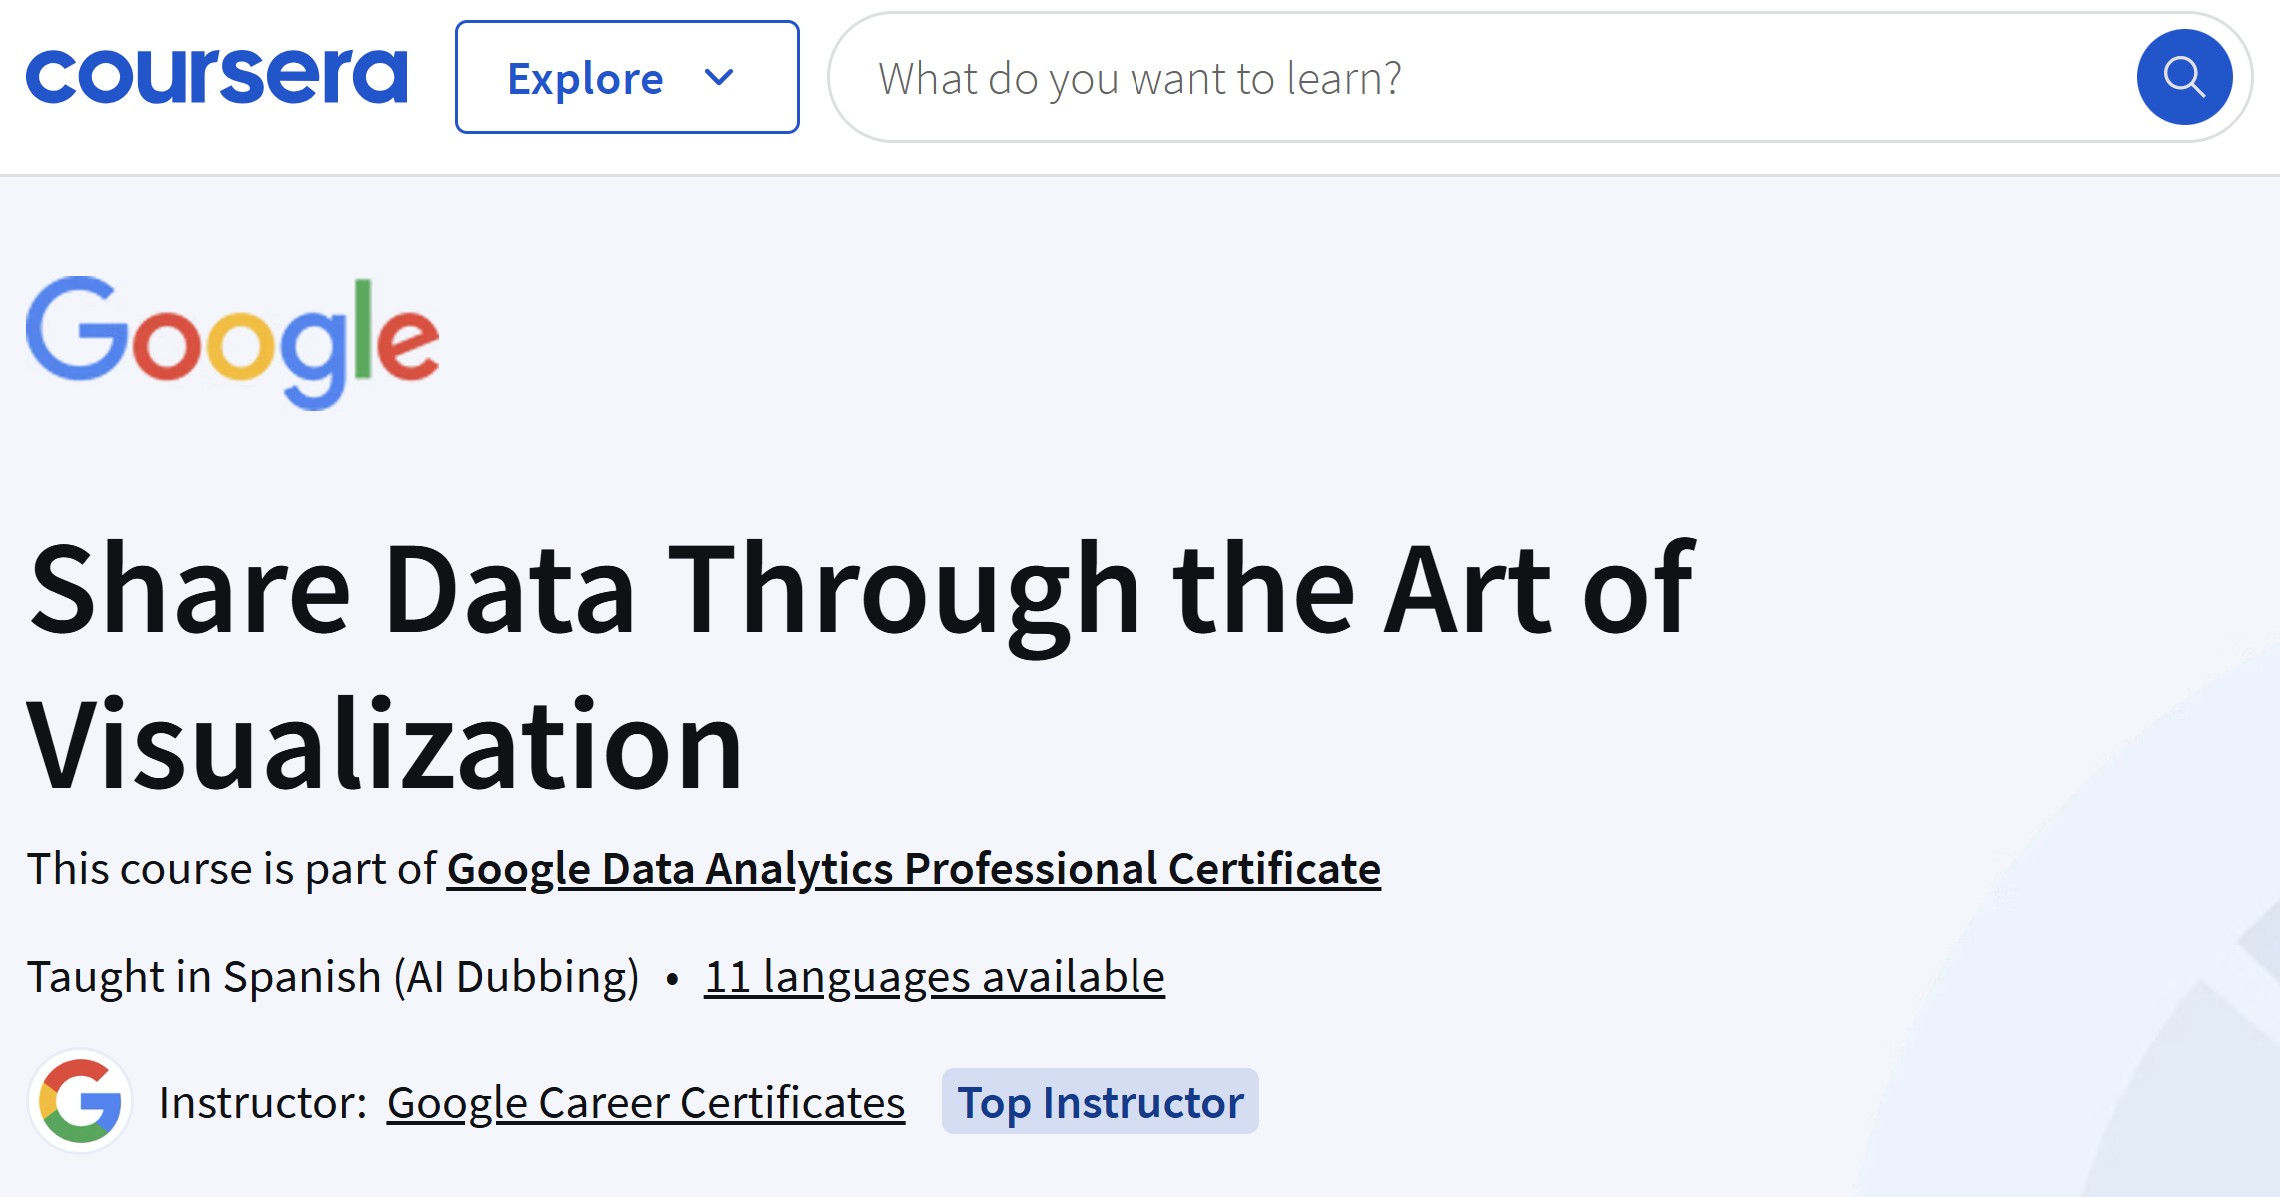Open Google Data Analytics Professional Certificate link
This screenshot has width=2280, height=1197.
913,868
